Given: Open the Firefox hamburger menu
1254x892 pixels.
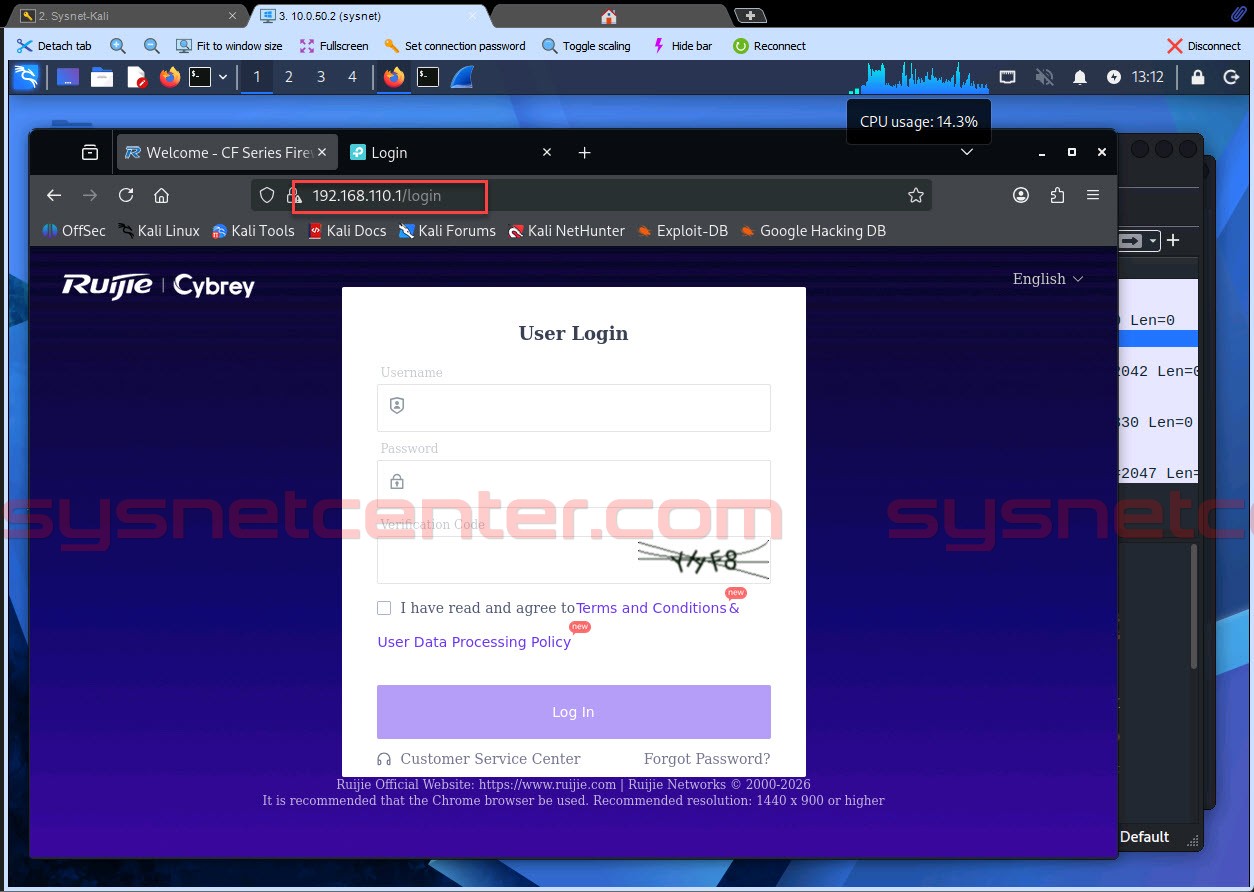Looking at the screenshot, I should [x=1093, y=196].
